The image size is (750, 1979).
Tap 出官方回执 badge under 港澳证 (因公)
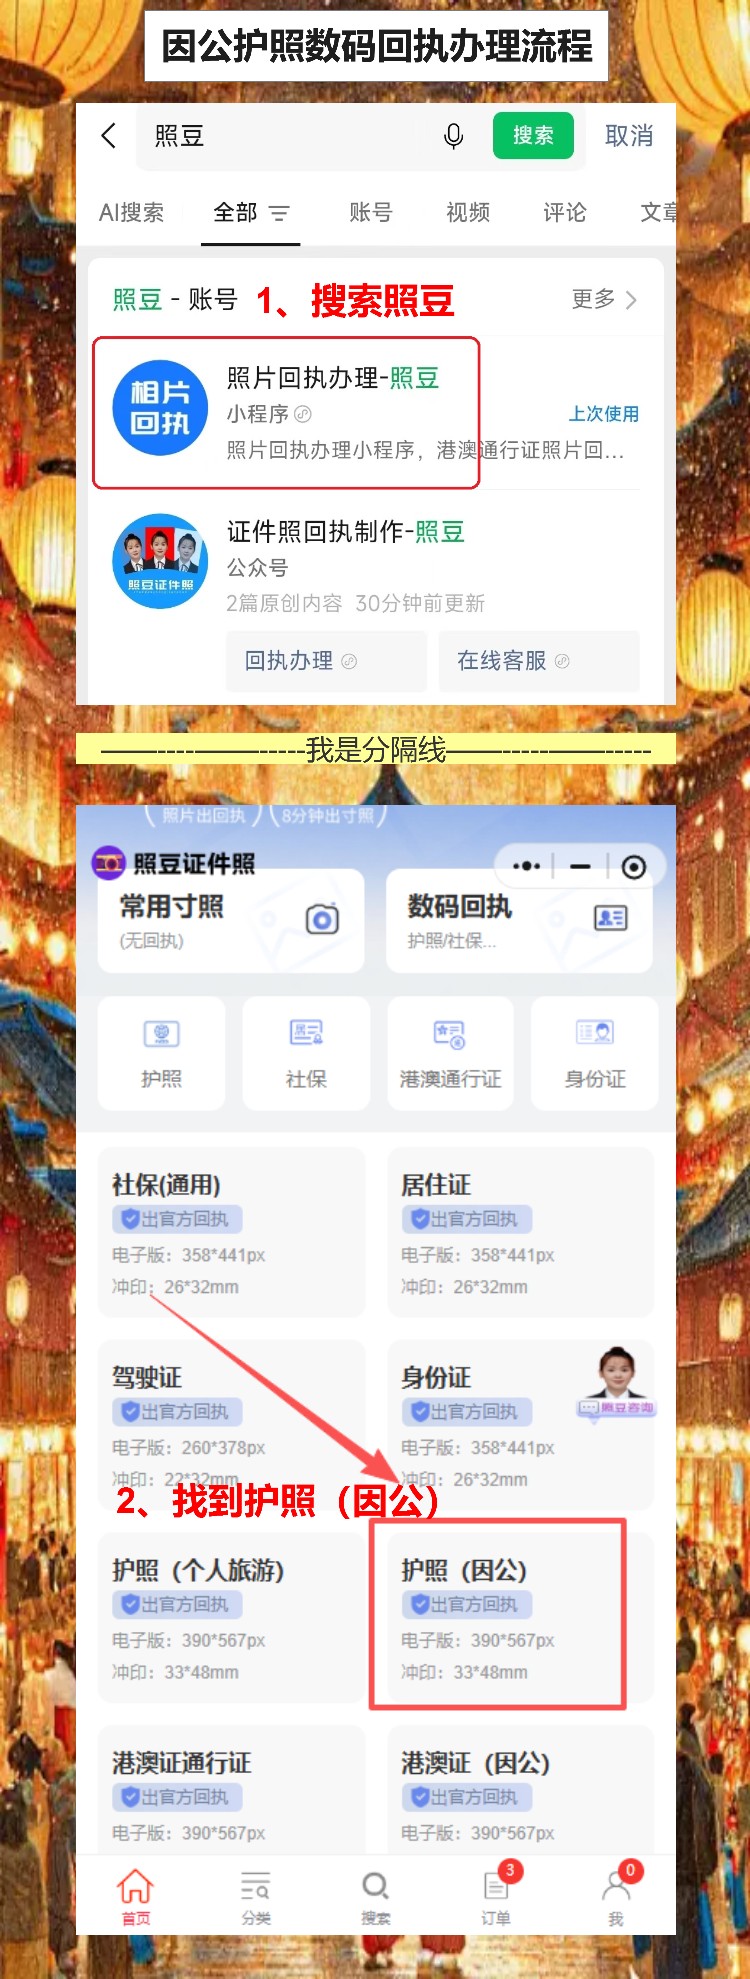pos(466,1797)
